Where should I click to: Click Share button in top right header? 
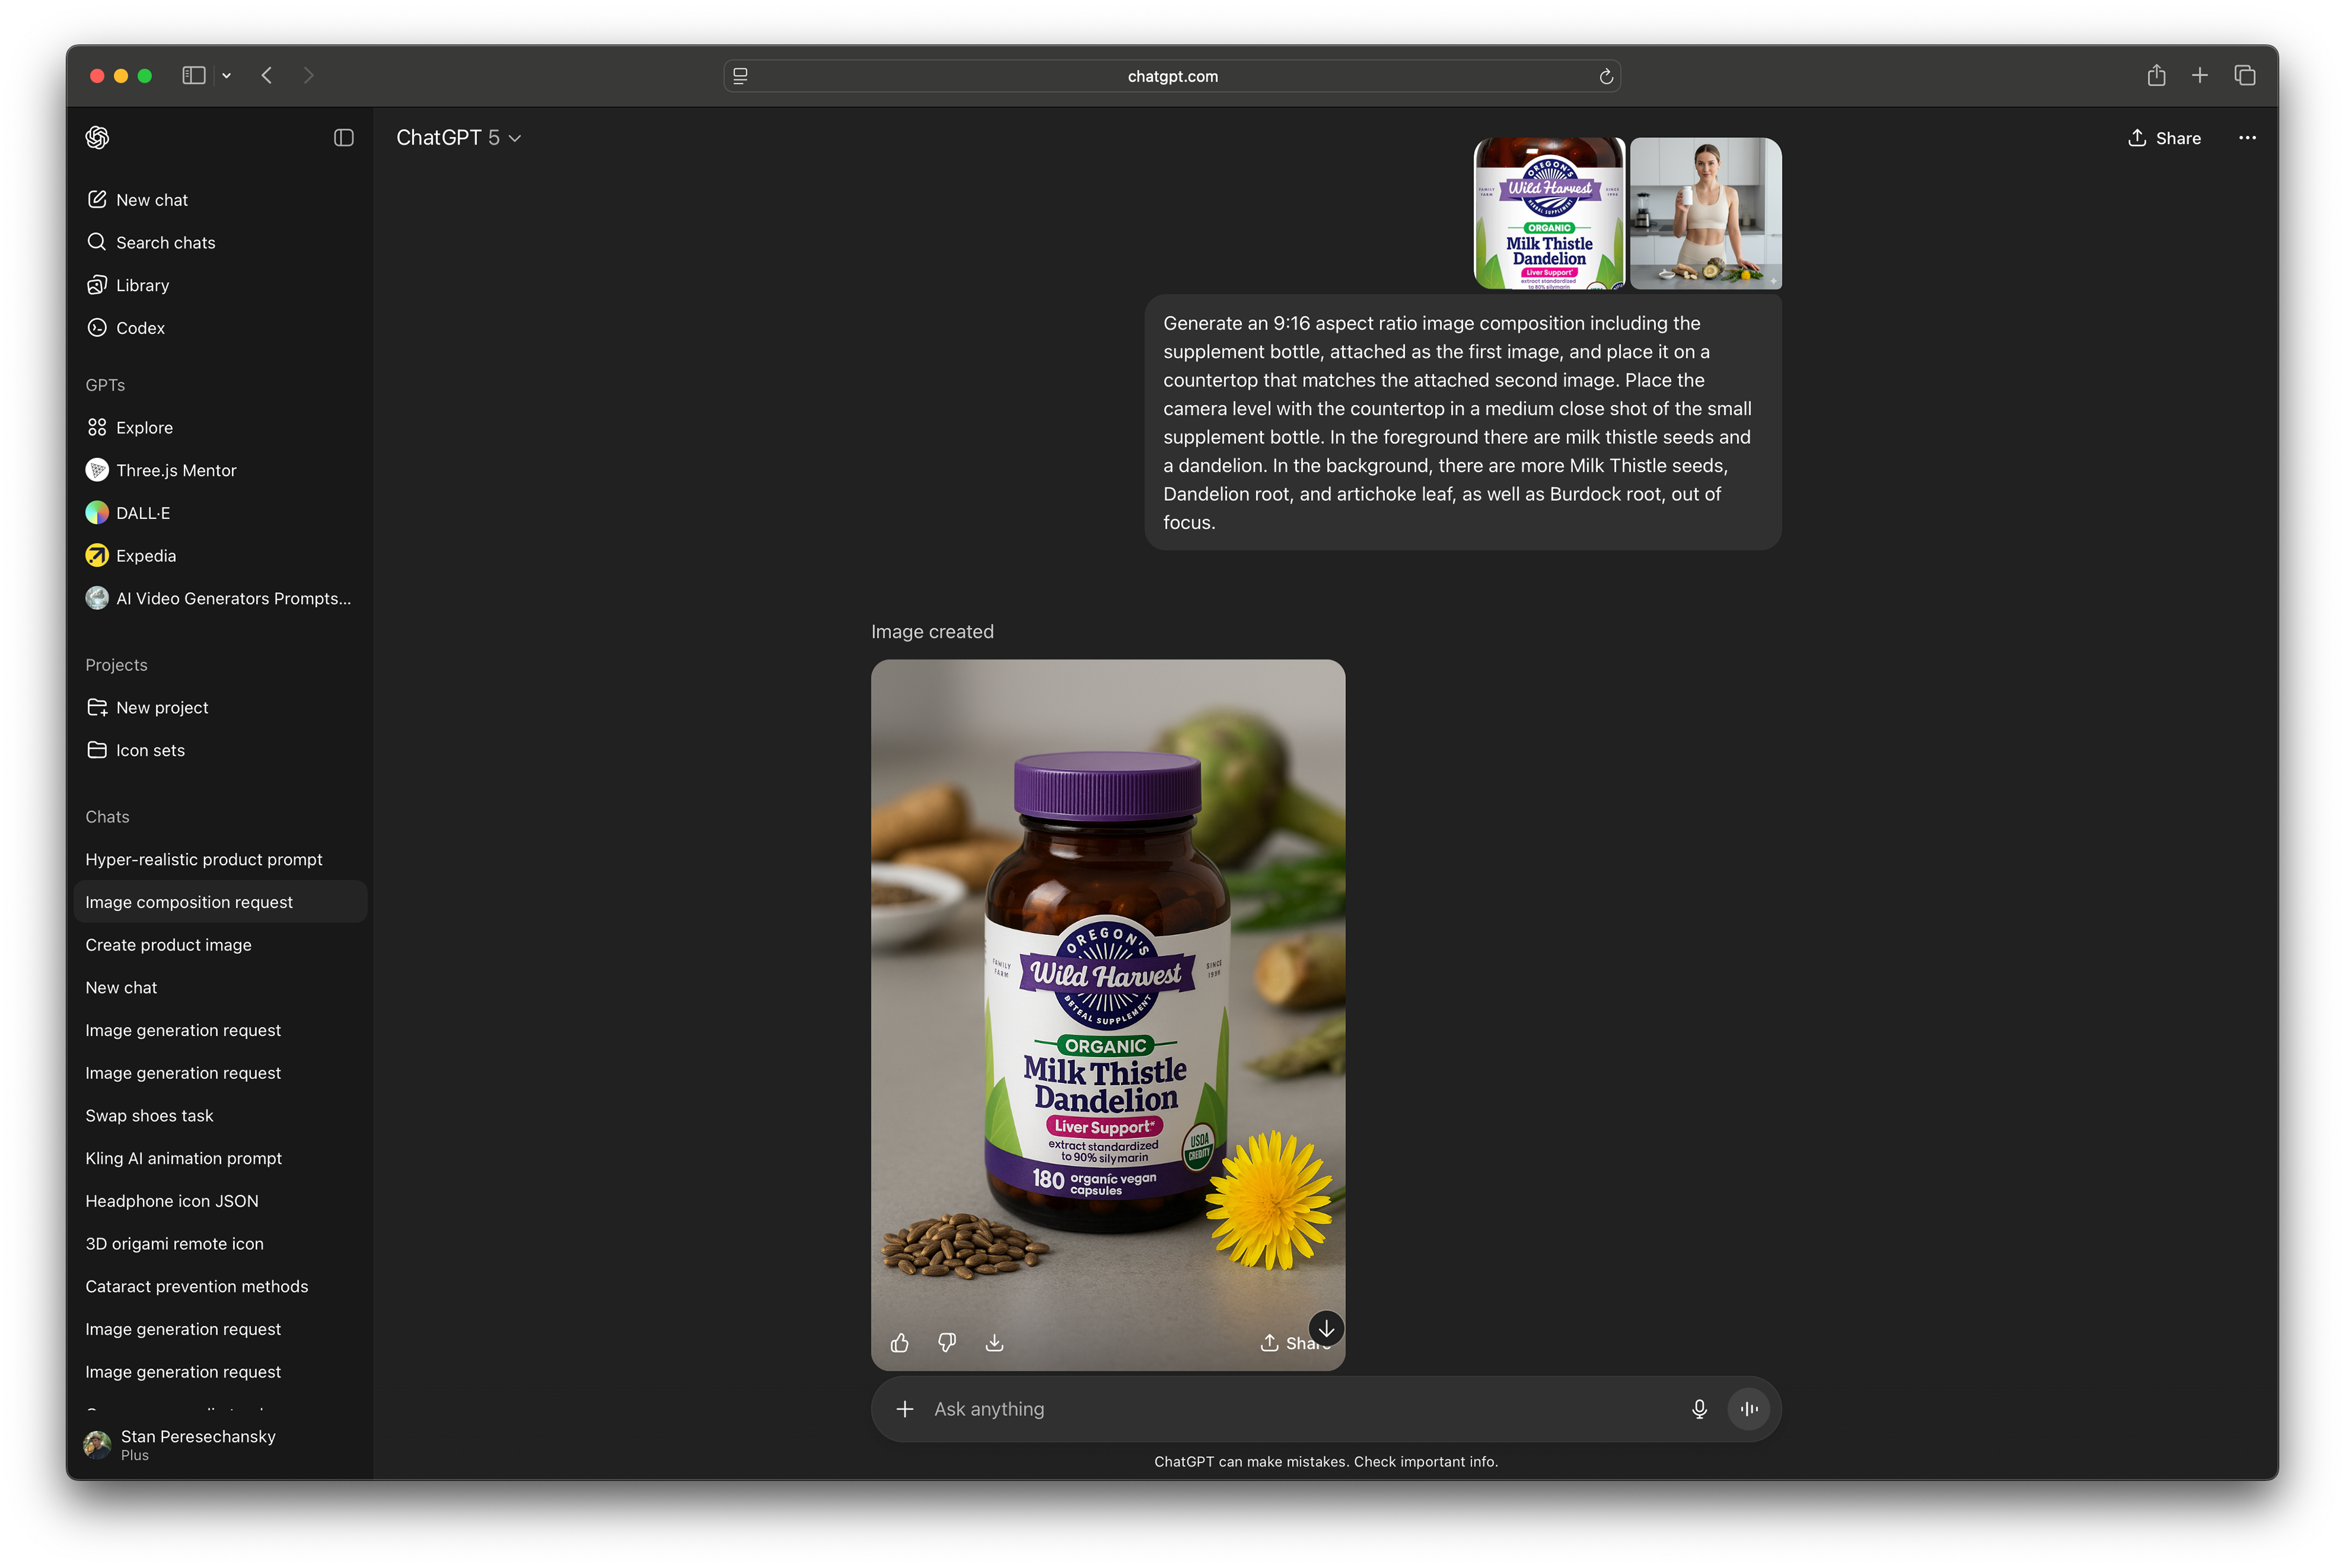pos(2164,138)
